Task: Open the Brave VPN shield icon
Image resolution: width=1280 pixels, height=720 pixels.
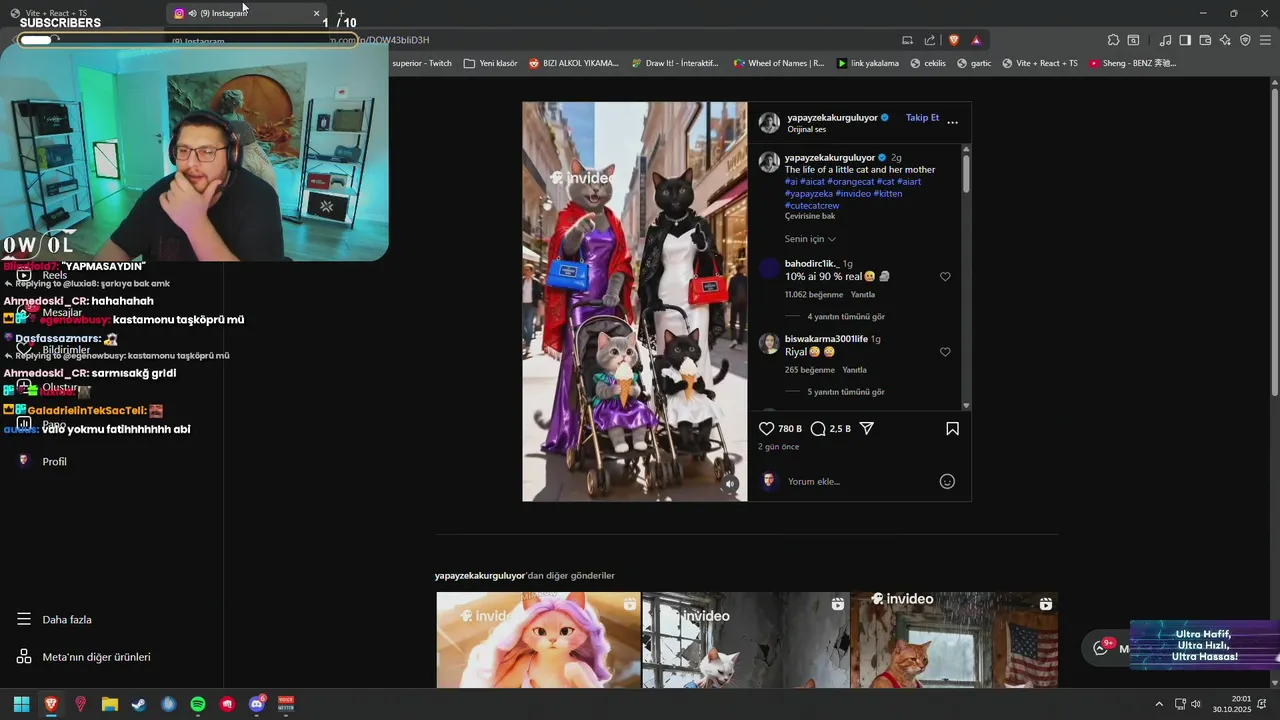Action: 1245,40
